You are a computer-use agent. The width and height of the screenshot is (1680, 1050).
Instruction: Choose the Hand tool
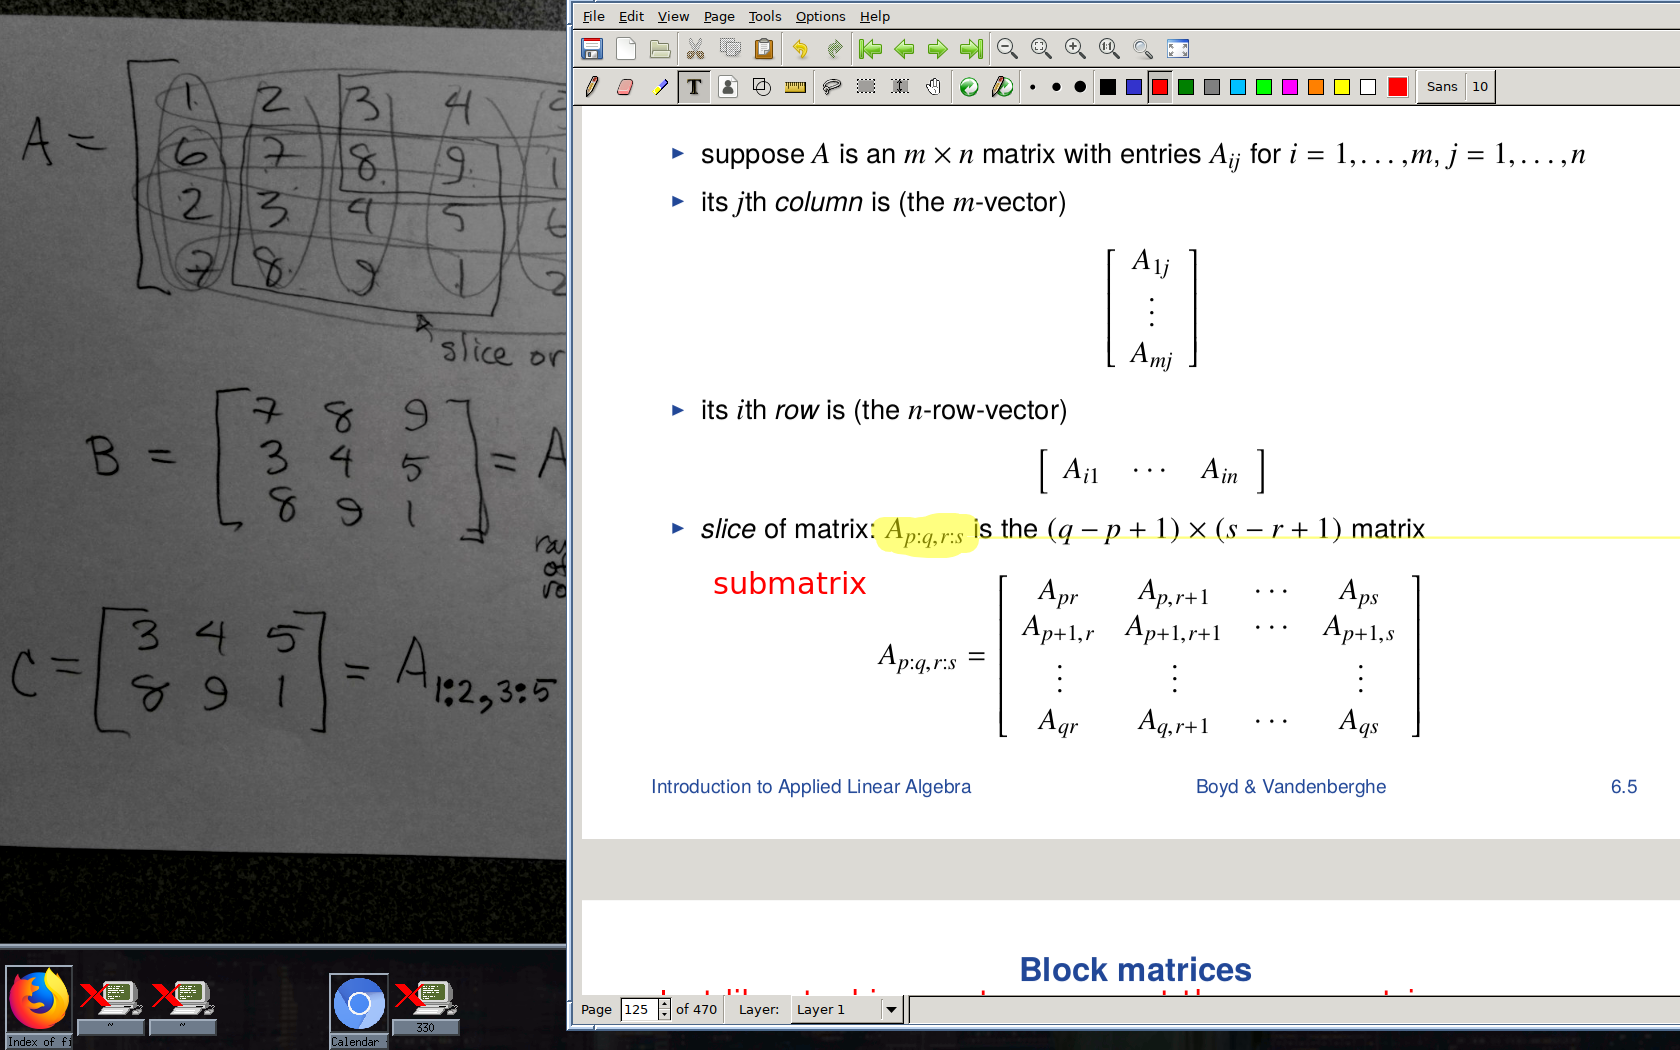tap(933, 87)
